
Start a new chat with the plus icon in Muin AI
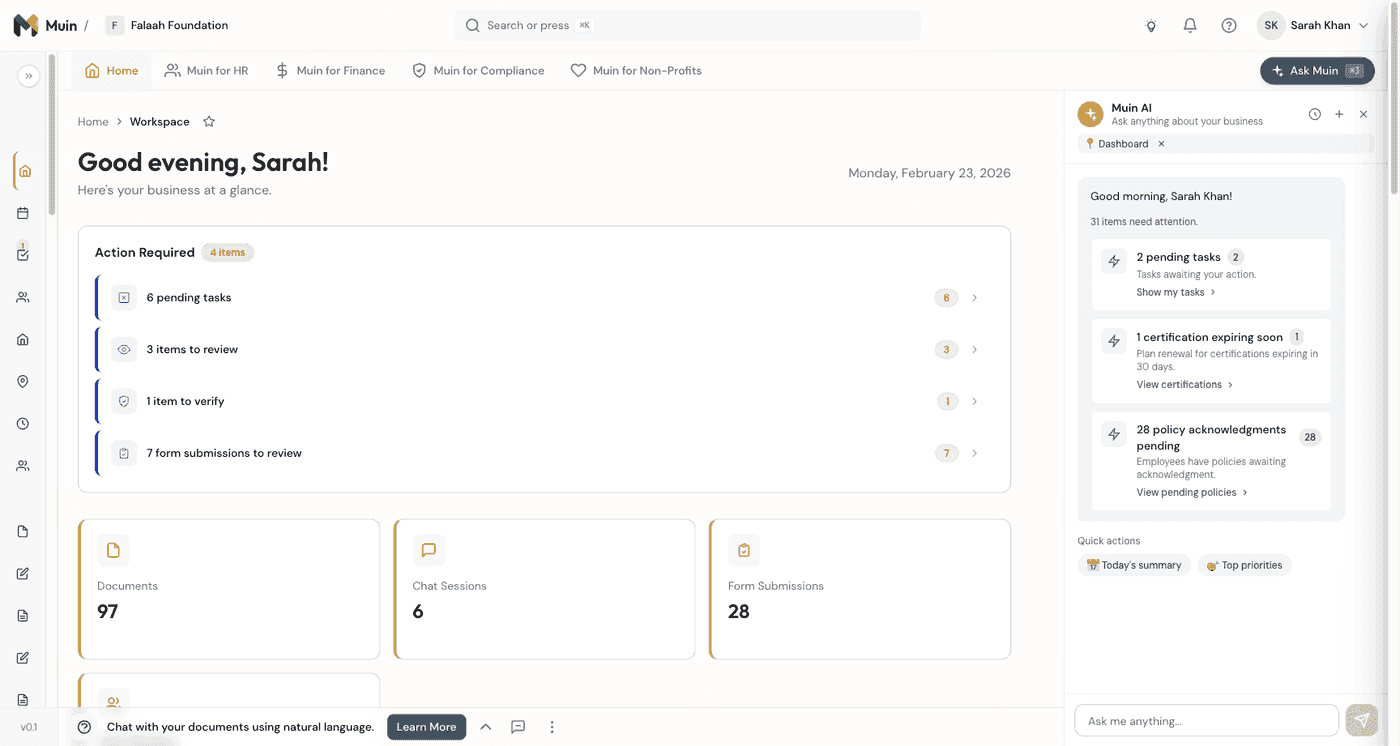1339,114
